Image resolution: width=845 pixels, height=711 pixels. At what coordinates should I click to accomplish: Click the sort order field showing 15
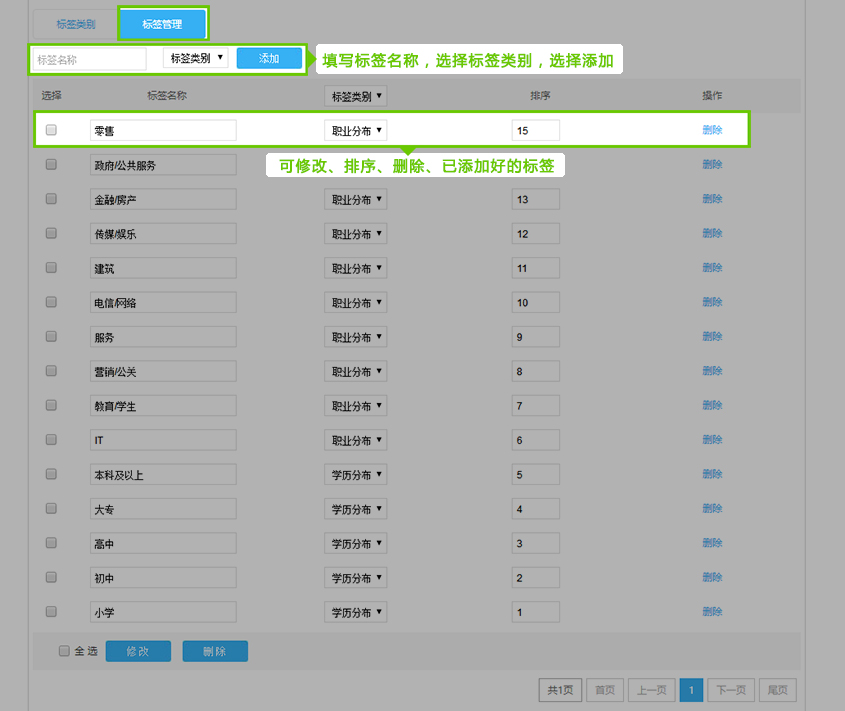click(535, 130)
